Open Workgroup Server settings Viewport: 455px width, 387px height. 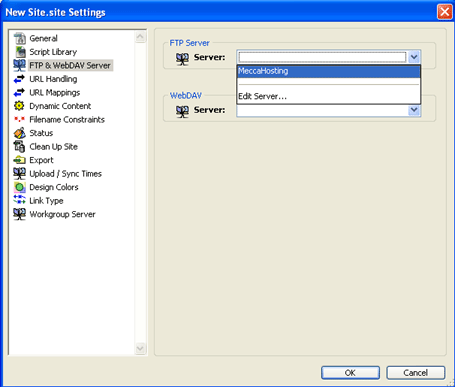pos(62,214)
